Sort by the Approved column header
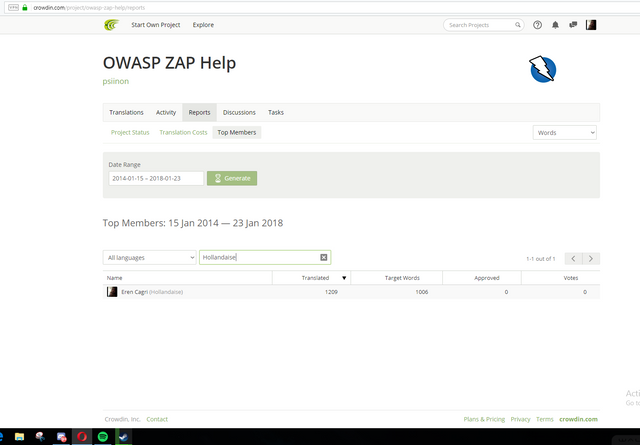This screenshot has width=640, height=445. coord(482,278)
